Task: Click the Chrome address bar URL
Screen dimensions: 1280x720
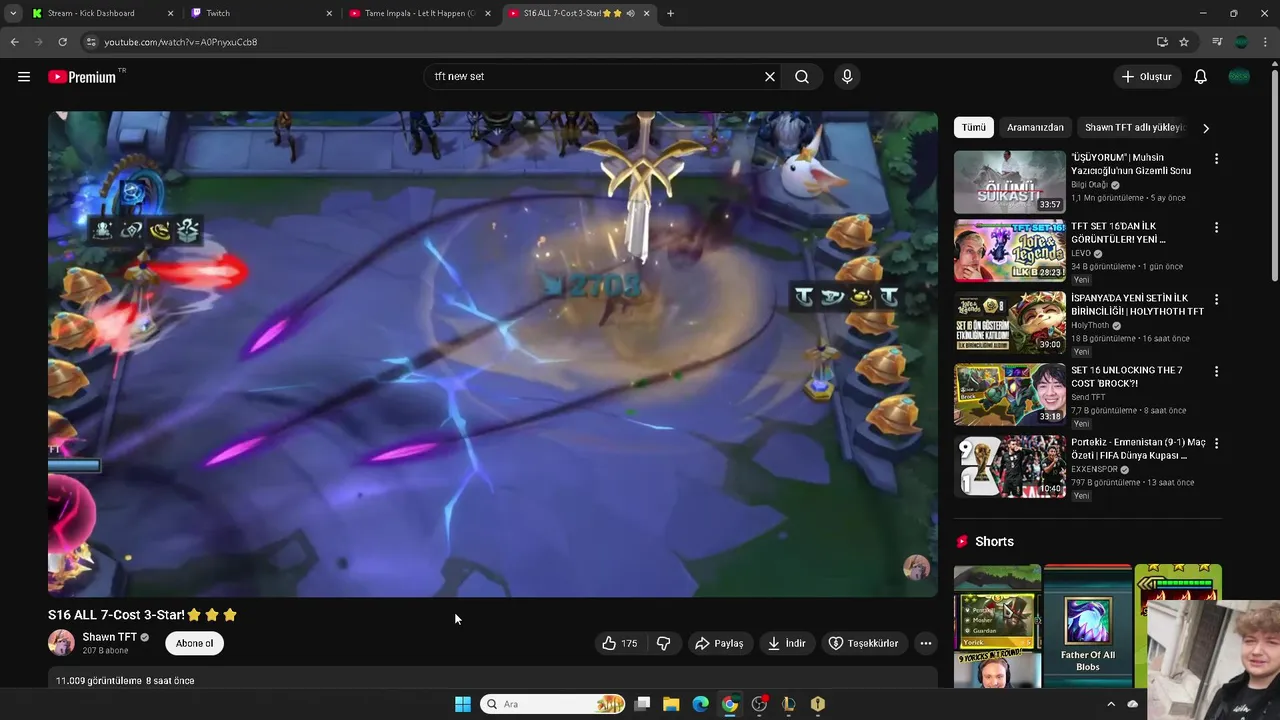Action: (x=181, y=42)
